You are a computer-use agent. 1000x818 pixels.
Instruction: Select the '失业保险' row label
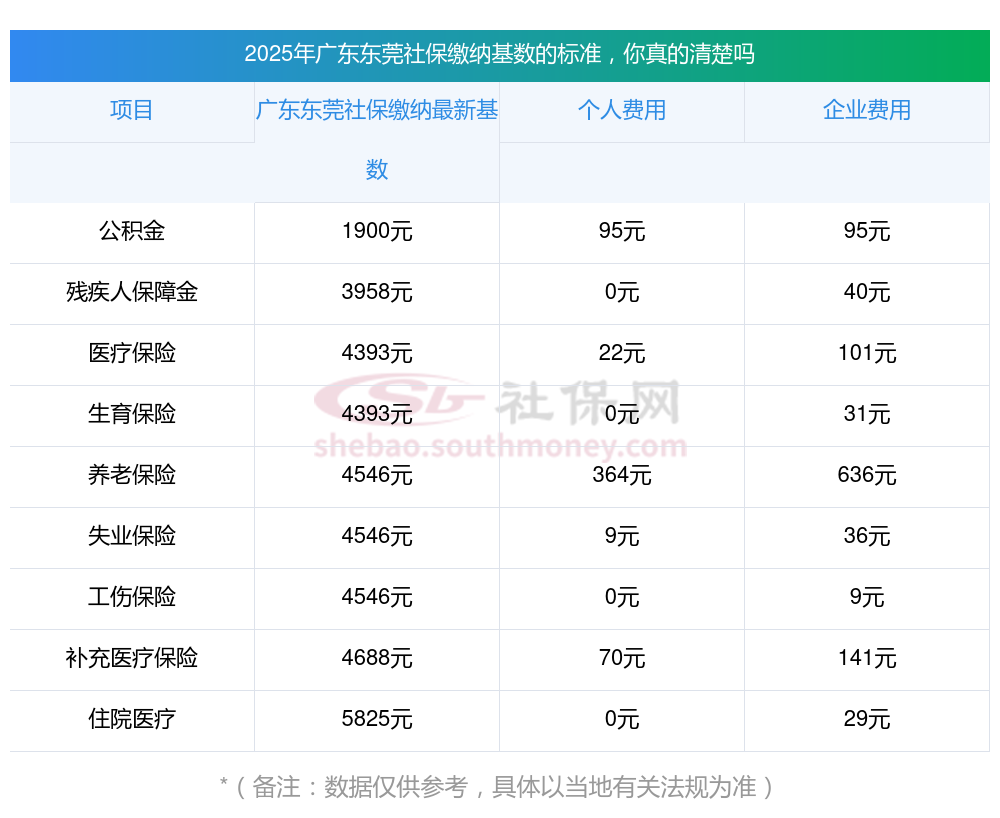[x=132, y=536]
